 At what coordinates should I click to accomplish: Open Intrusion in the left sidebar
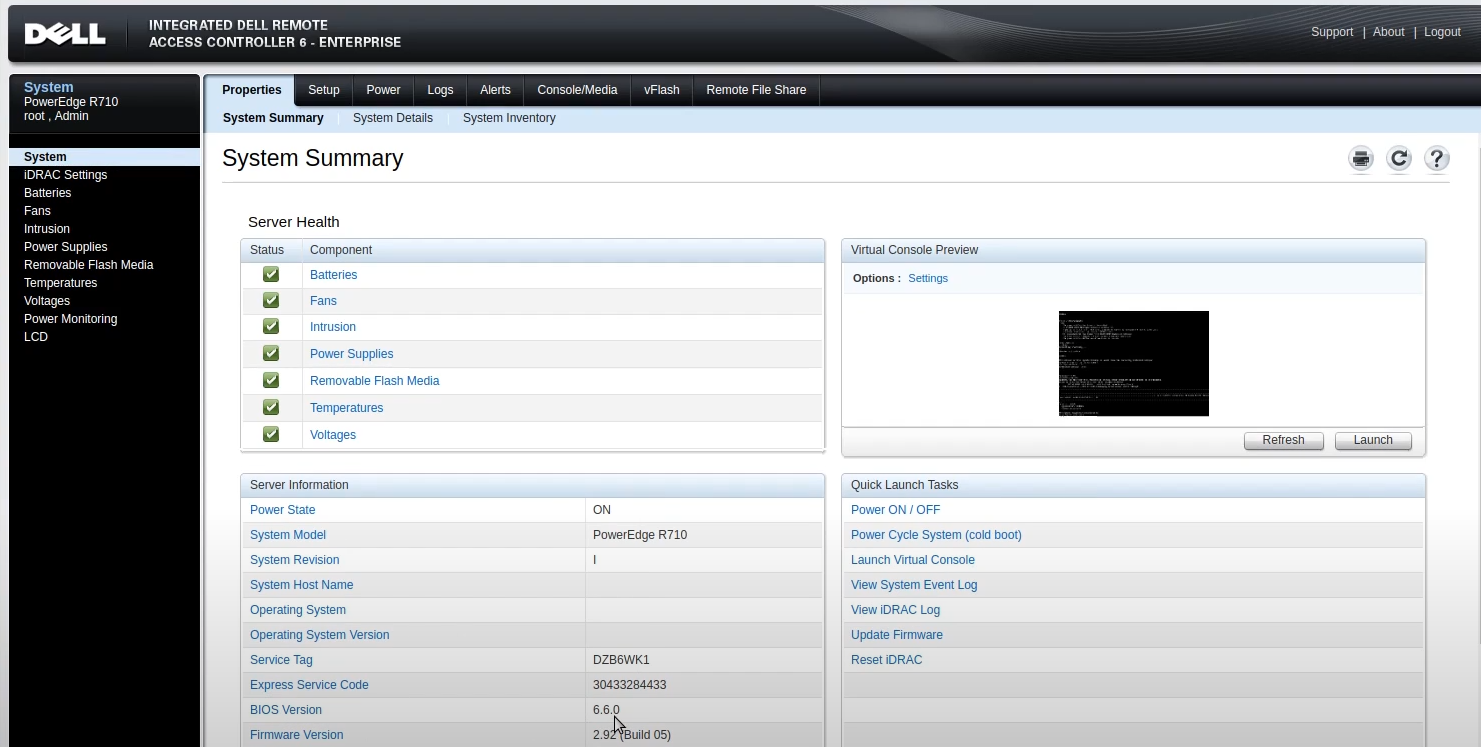[x=47, y=229]
